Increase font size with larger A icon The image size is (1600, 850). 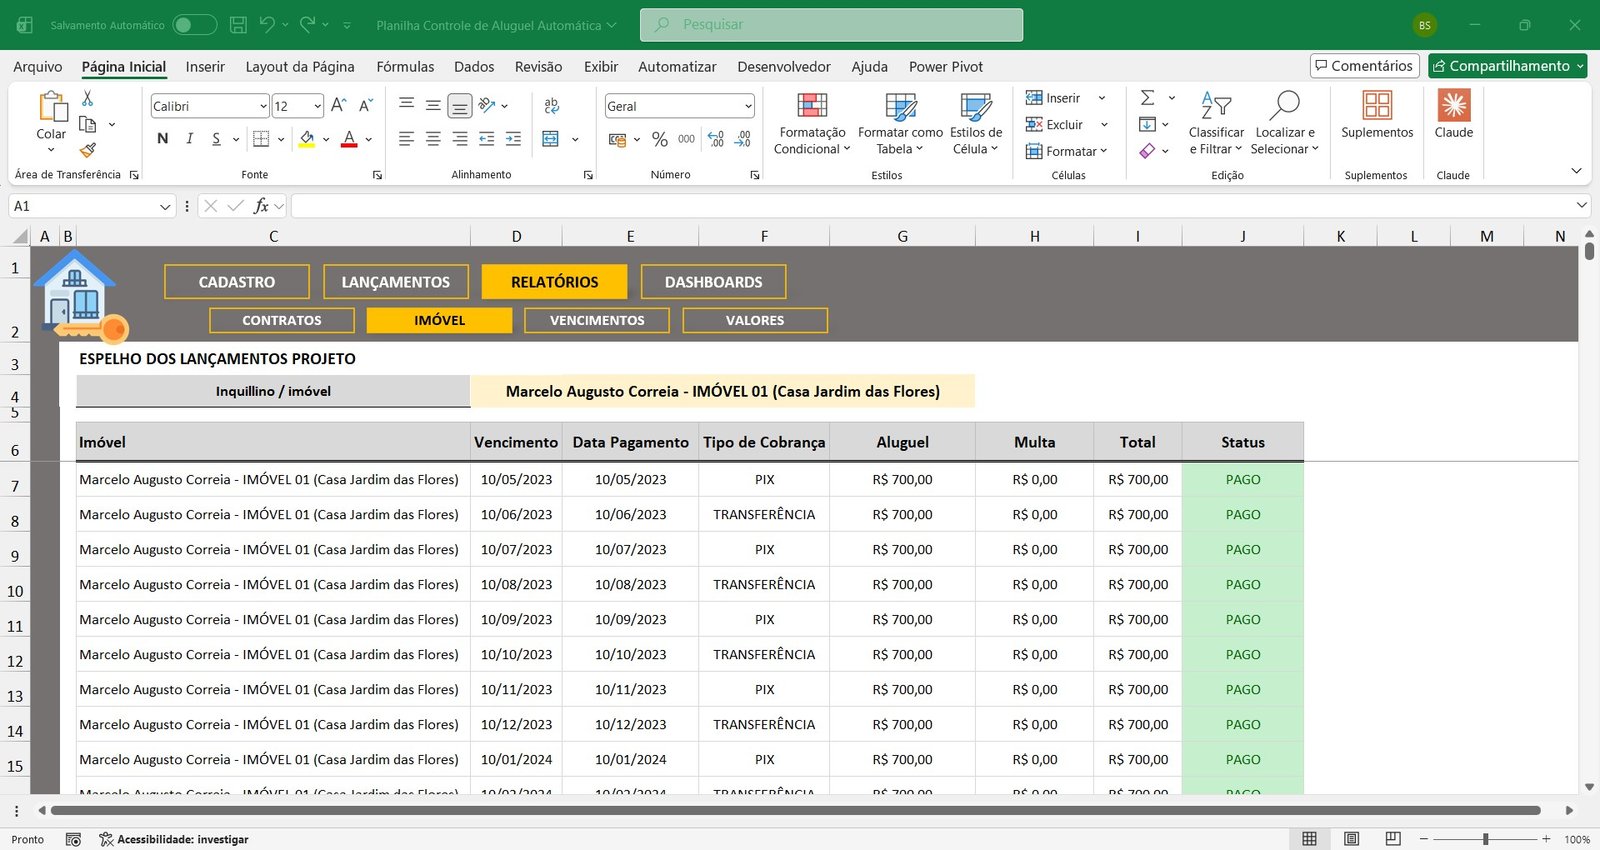tap(338, 105)
